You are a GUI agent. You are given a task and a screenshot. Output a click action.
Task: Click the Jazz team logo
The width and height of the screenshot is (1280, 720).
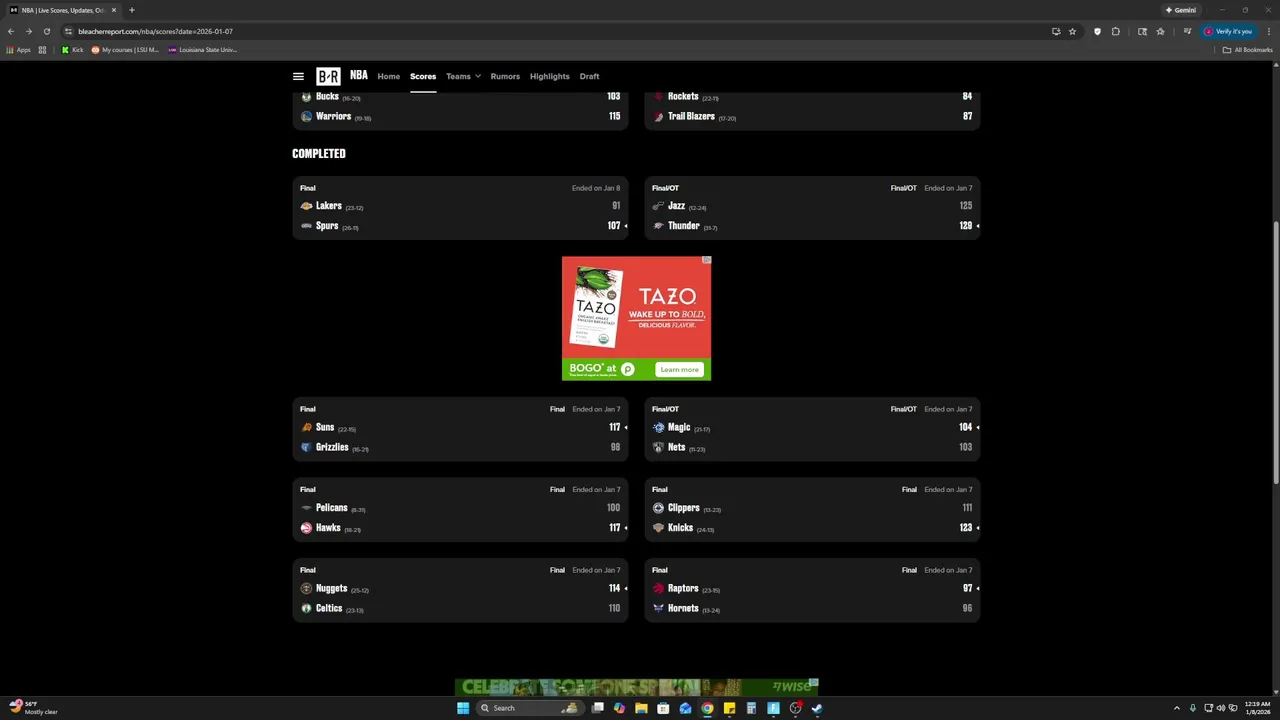(x=658, y=206)
